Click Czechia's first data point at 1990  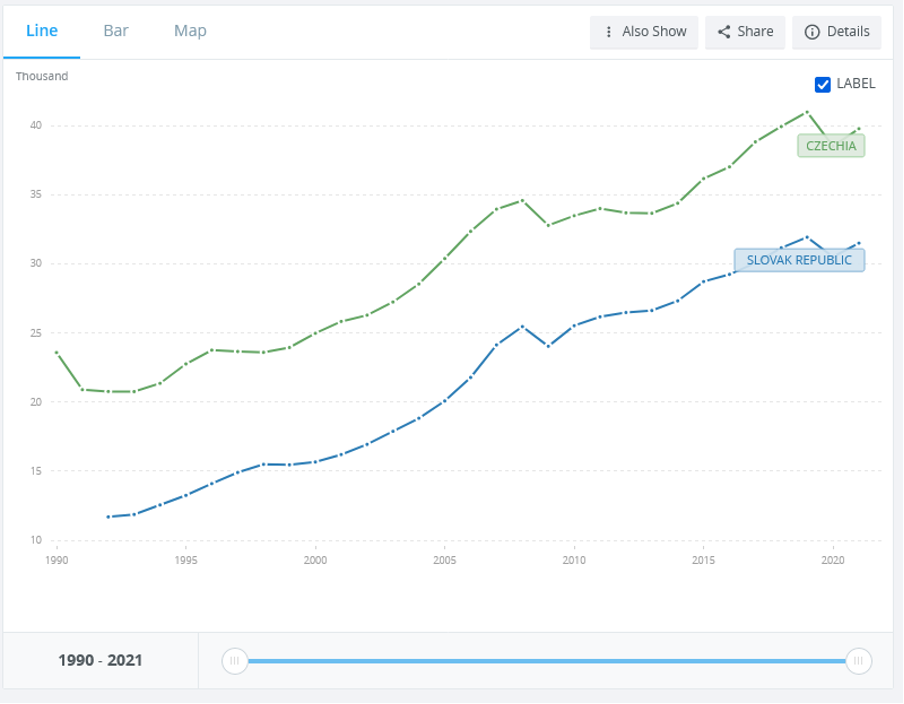(57, 352)
